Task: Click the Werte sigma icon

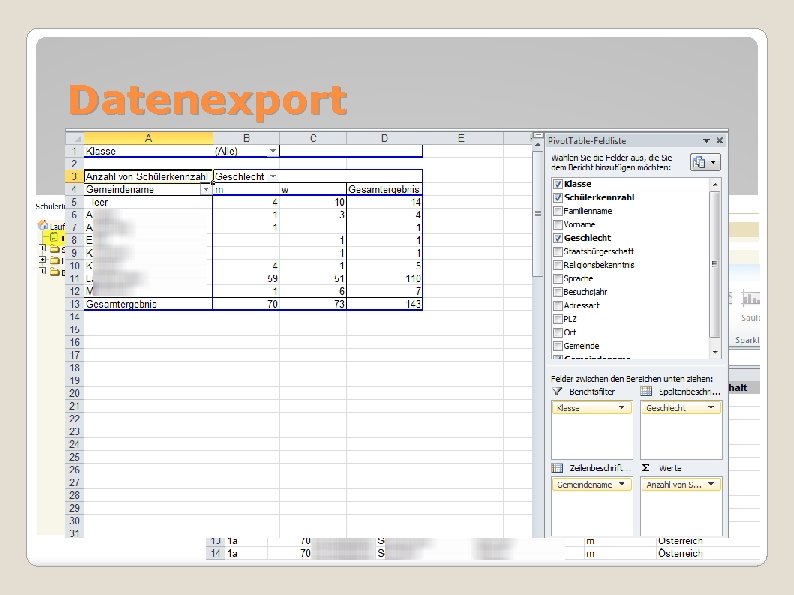Action: click(x=646, y=468)
